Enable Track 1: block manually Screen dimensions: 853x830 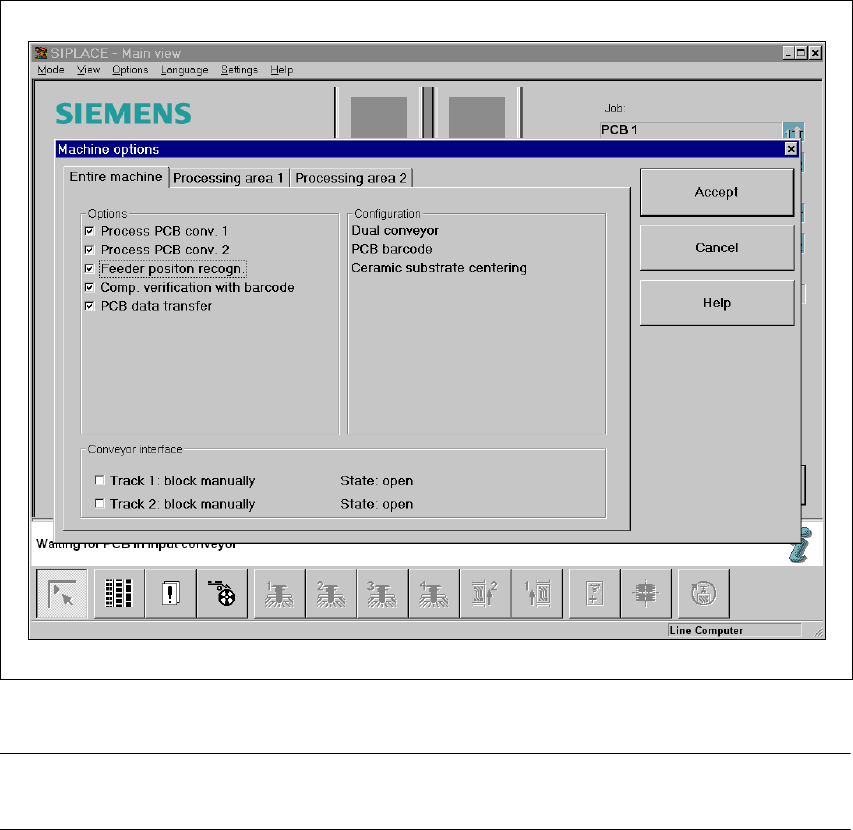(100, 480)
